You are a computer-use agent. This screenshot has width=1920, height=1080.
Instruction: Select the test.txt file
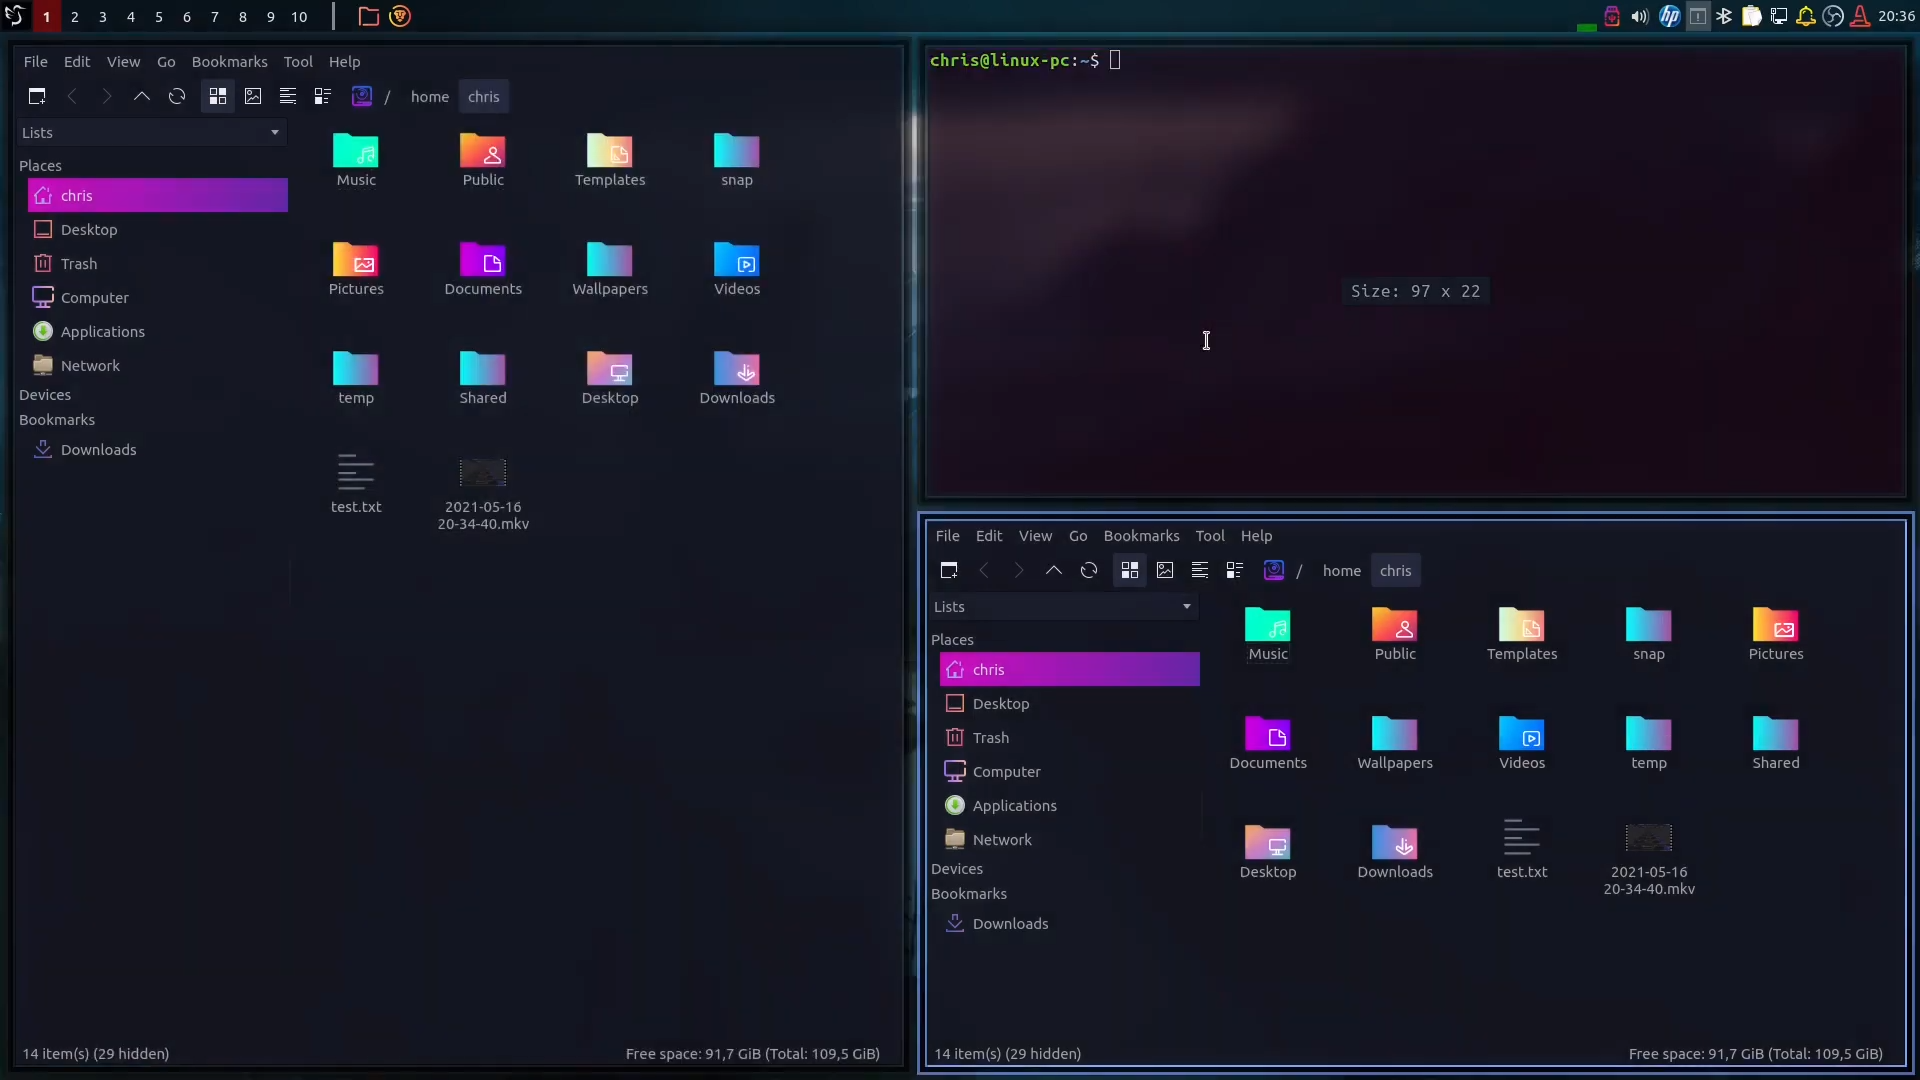tap(356, 484)
